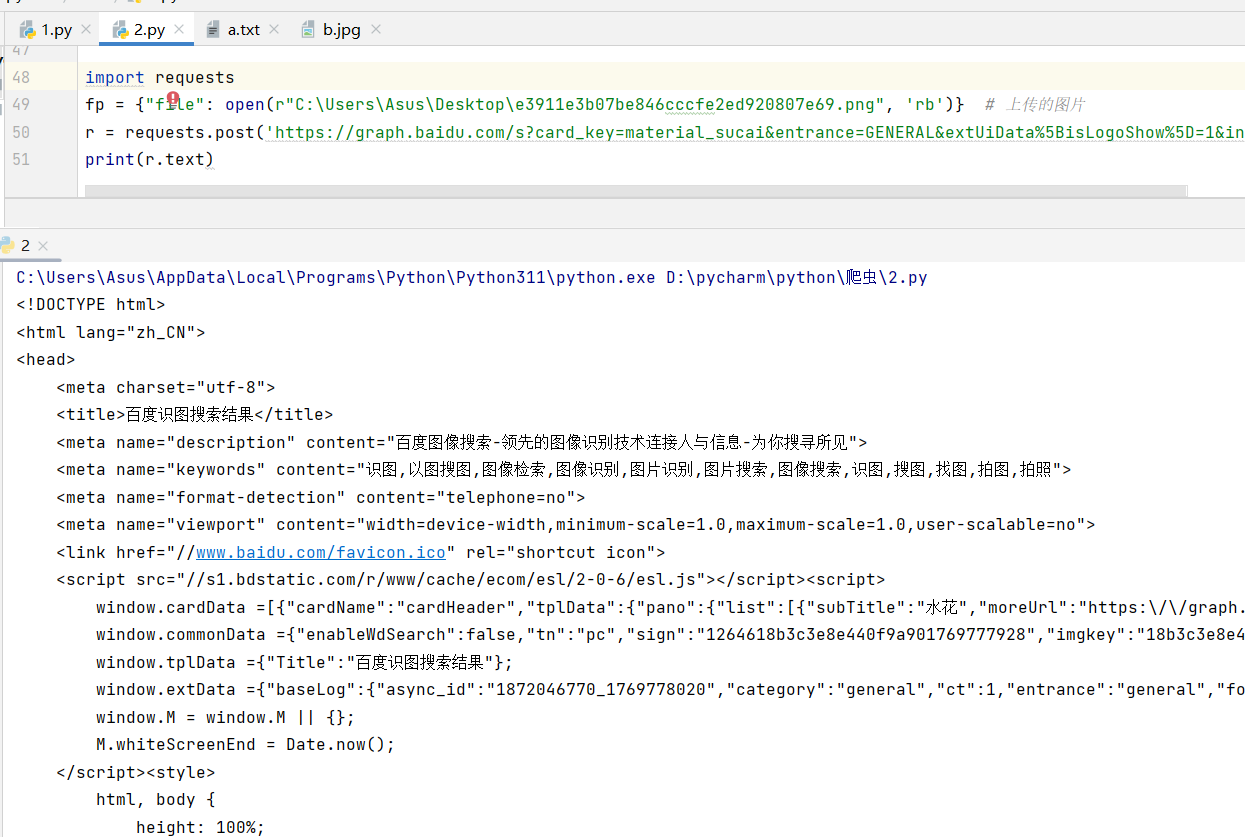The width and height of the screenshot is (1245, 837).
Task: Select the 2.py editor tab
Action: tap(149, 30)
